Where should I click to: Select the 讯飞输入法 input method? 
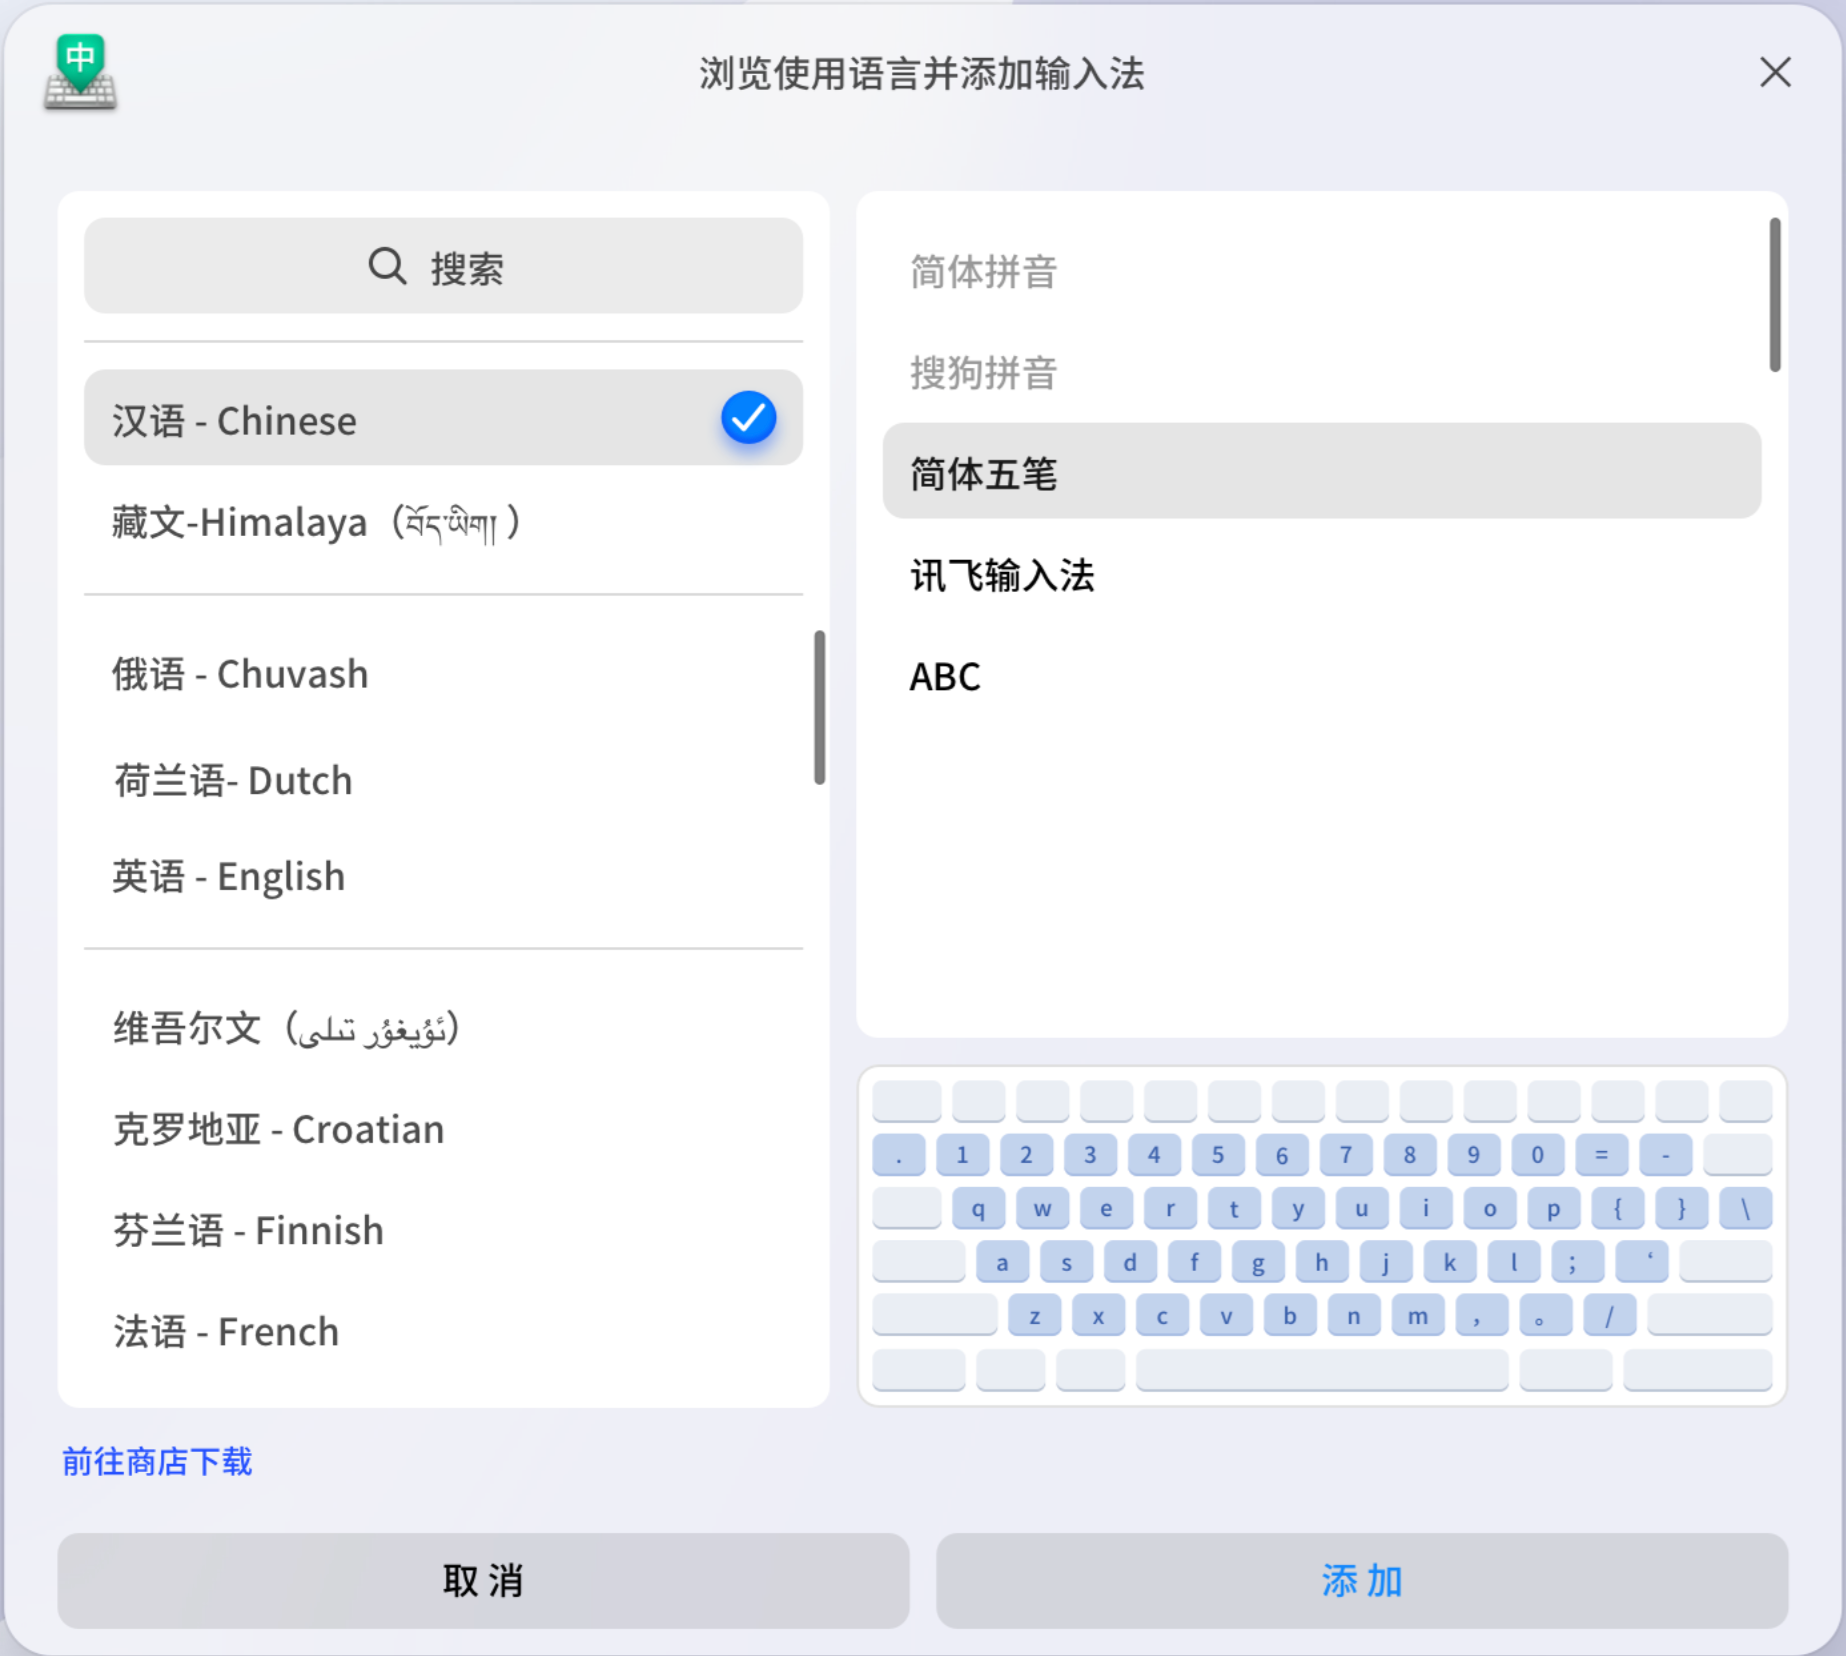click(1002, 576)
